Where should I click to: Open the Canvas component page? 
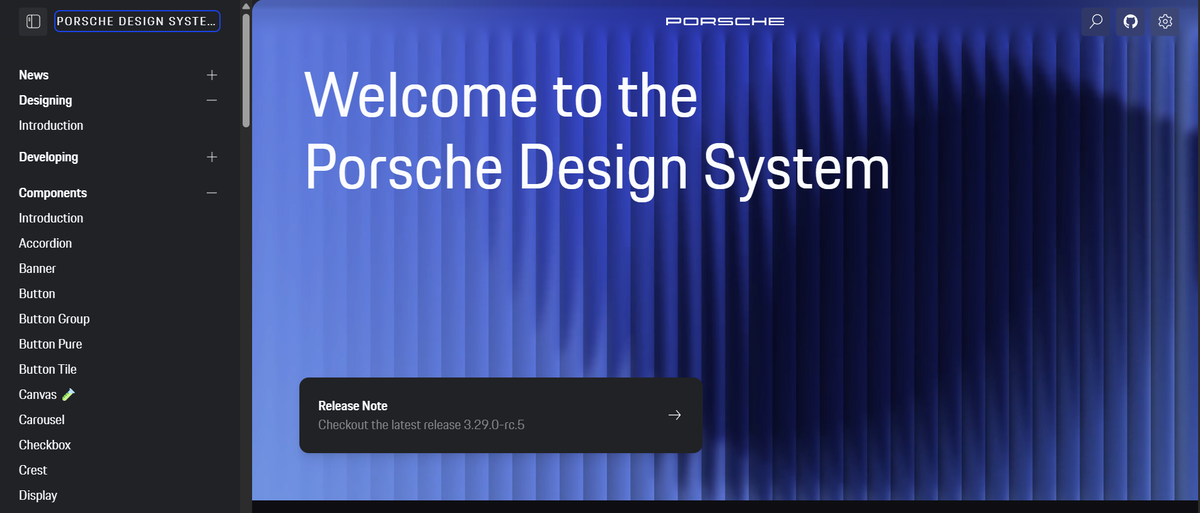38,395
